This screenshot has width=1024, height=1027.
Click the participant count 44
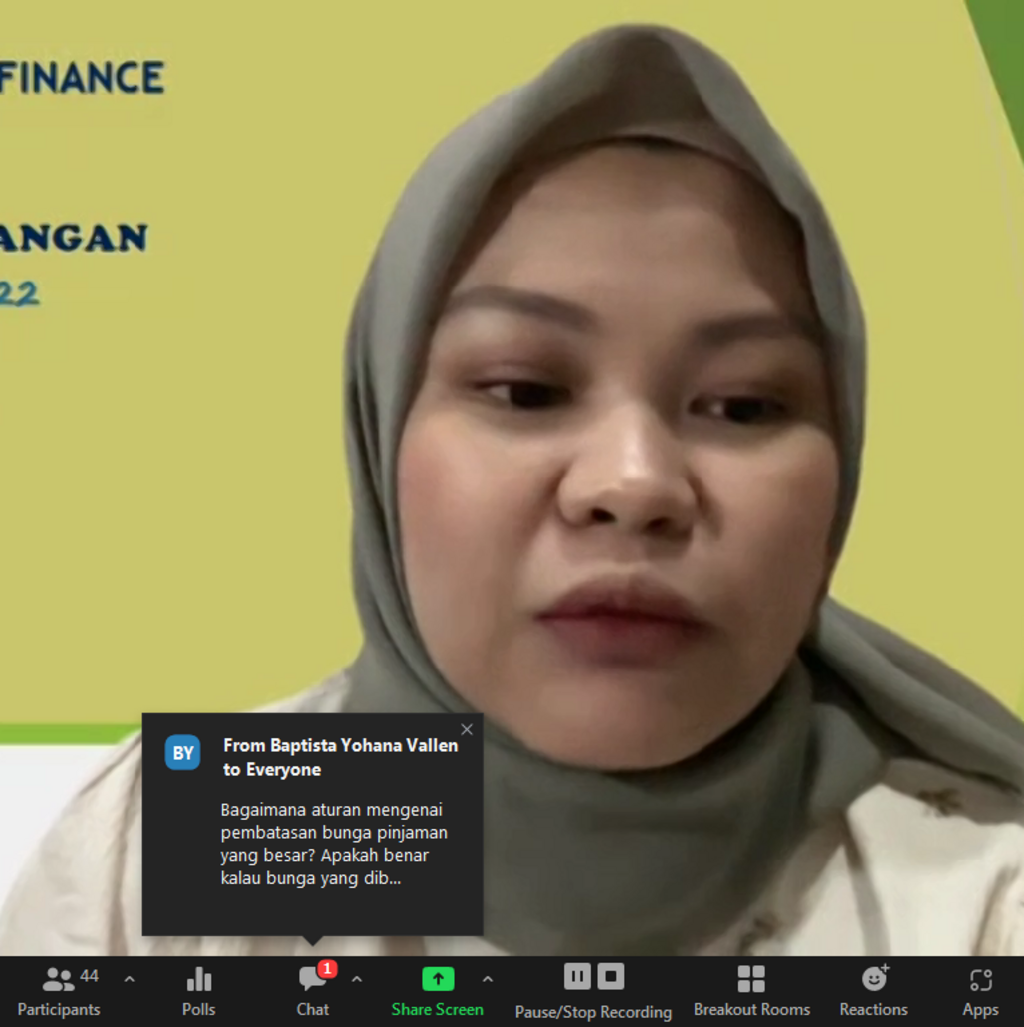89,976
